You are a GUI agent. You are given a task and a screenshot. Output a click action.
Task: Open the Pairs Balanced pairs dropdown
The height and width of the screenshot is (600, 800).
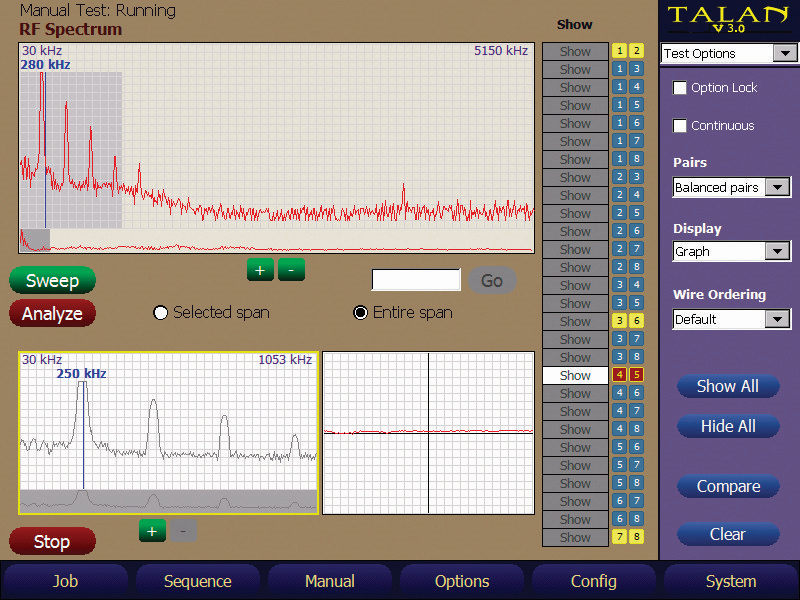[x=732, y=188]
